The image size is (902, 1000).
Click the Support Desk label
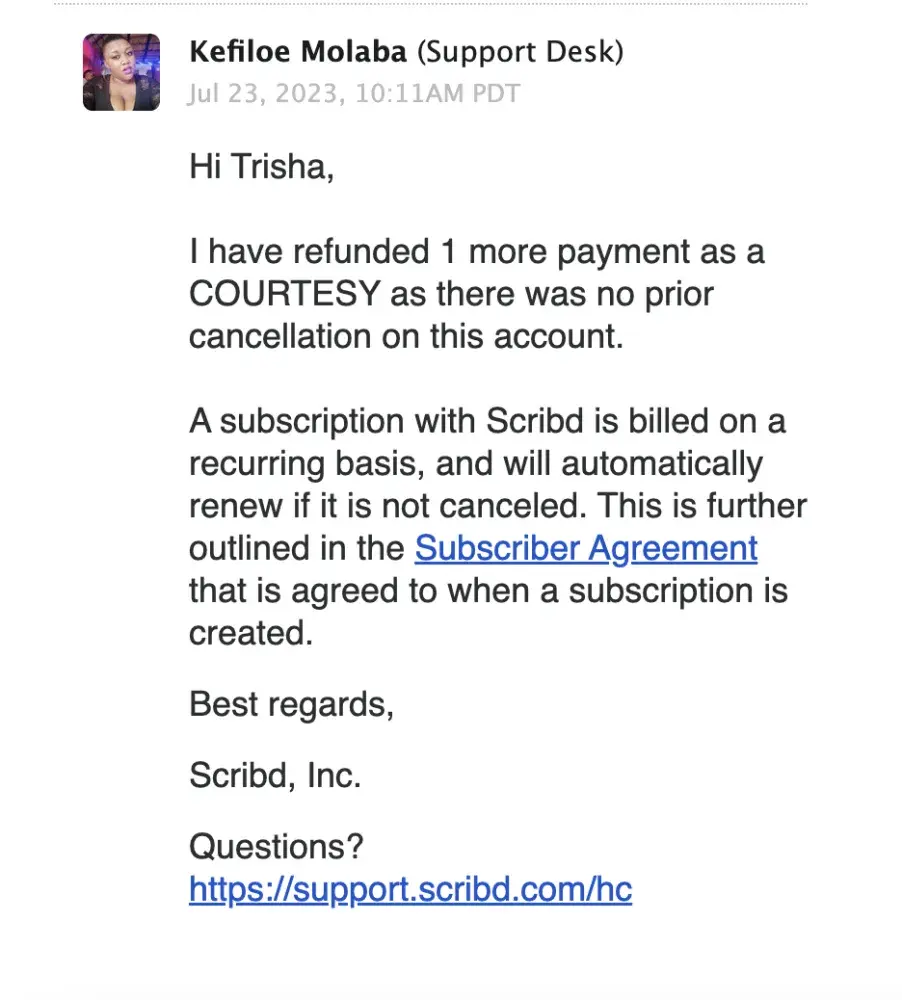pyautogui.click(x=519, y=51)
